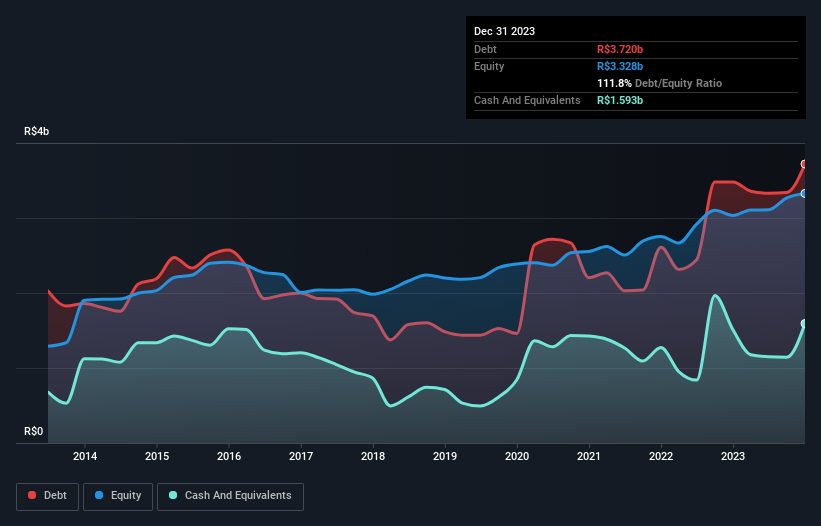Select the 2016 x-axis label

[x=229, y=456]
